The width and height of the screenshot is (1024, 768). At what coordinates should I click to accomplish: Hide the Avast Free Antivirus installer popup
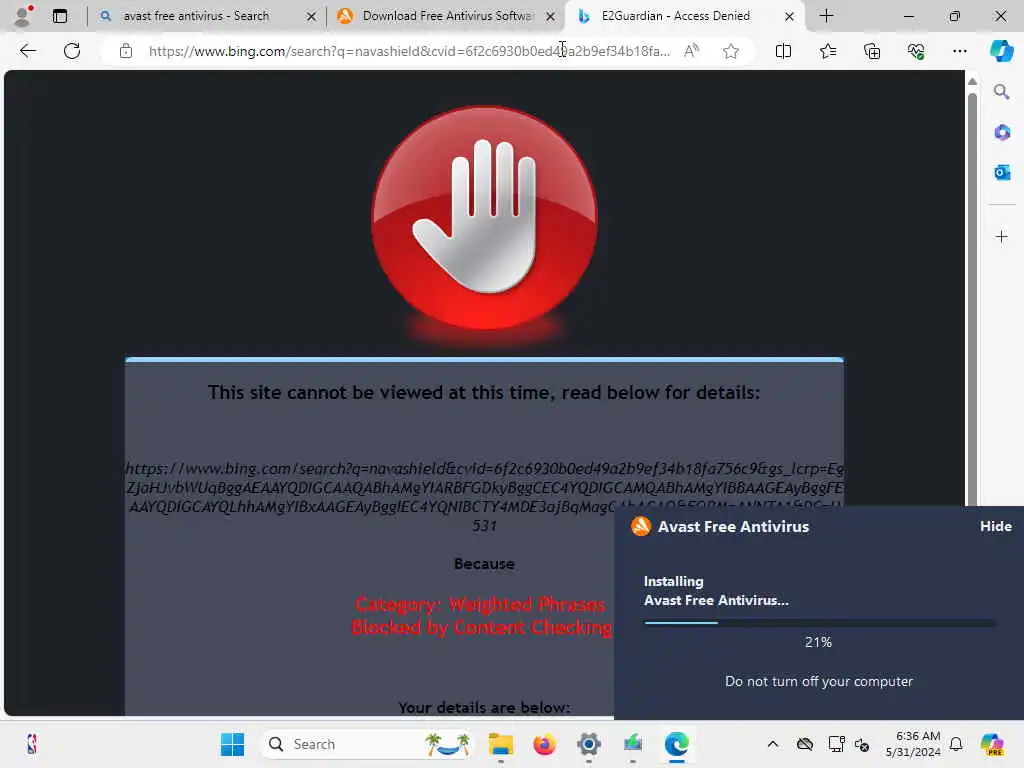[x=995, y=526]
